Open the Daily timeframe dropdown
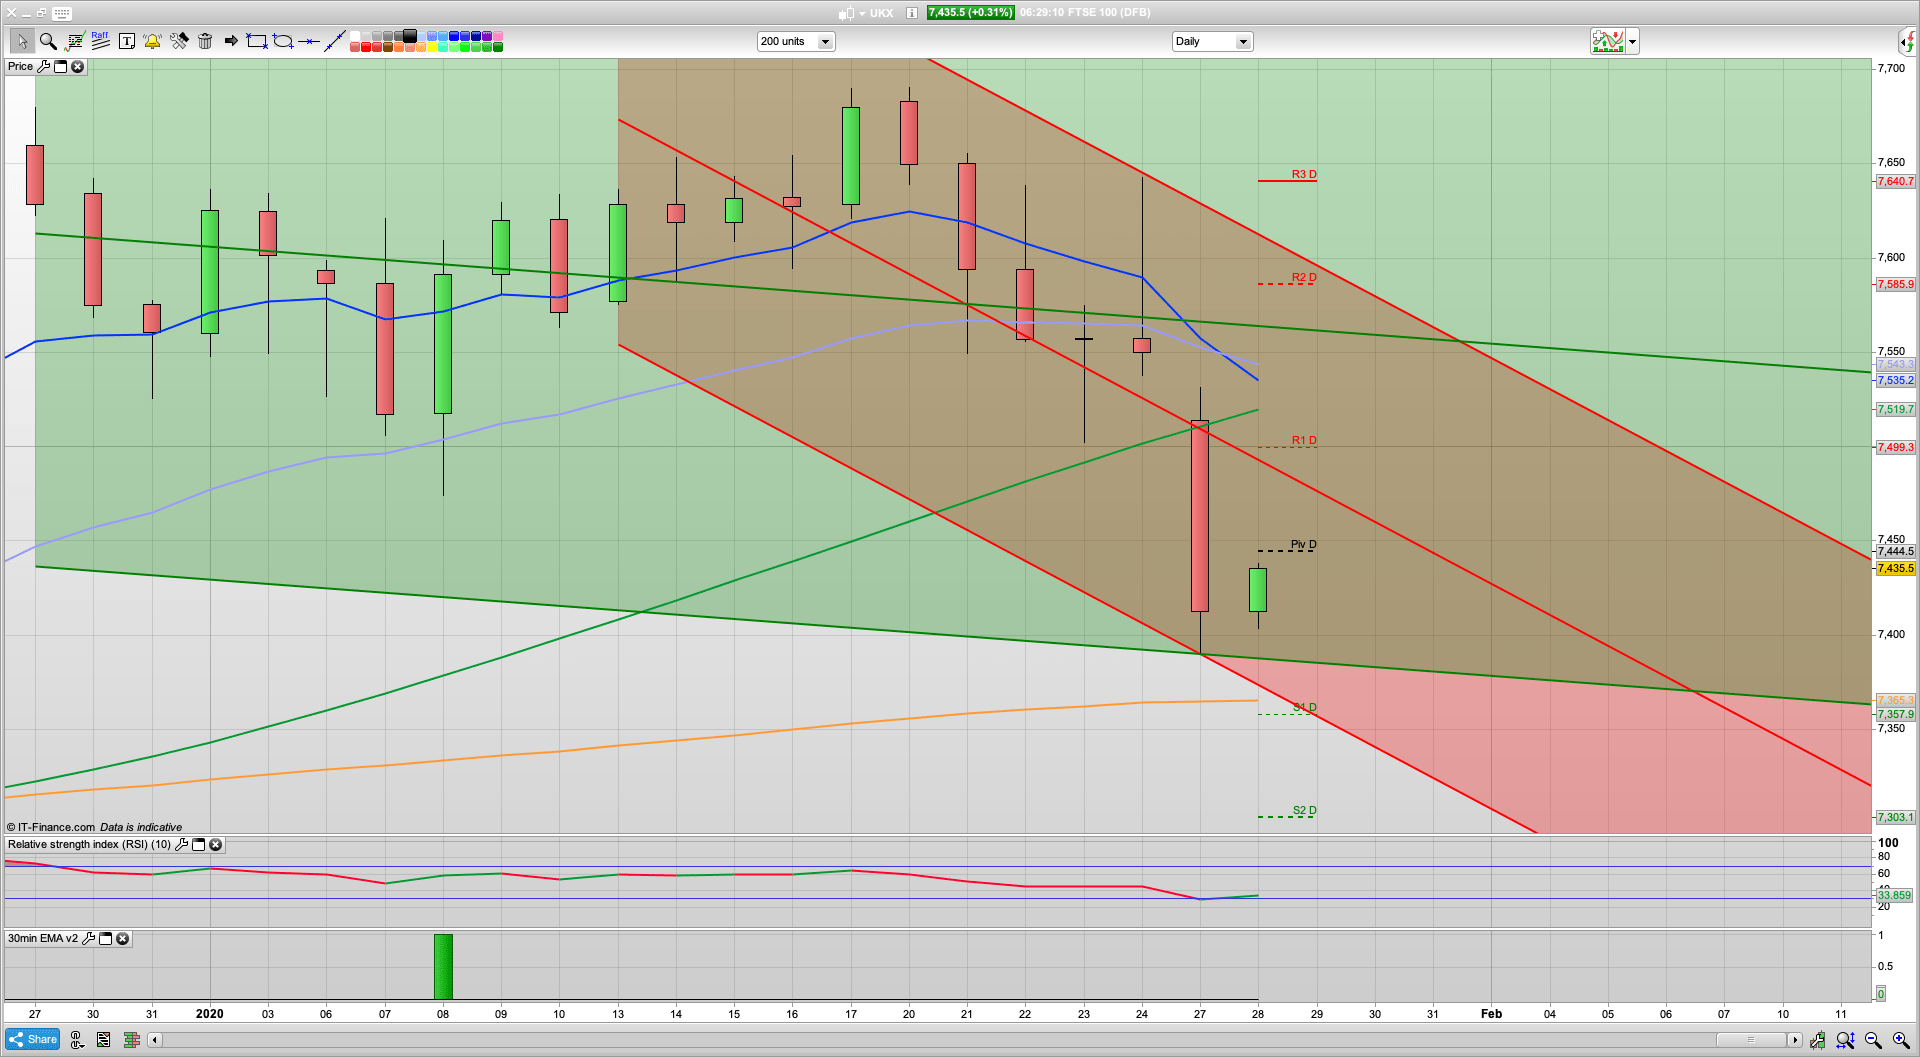This screenshot has height=1057, width=1920. pyautogui.click(x=1212, y=41)
